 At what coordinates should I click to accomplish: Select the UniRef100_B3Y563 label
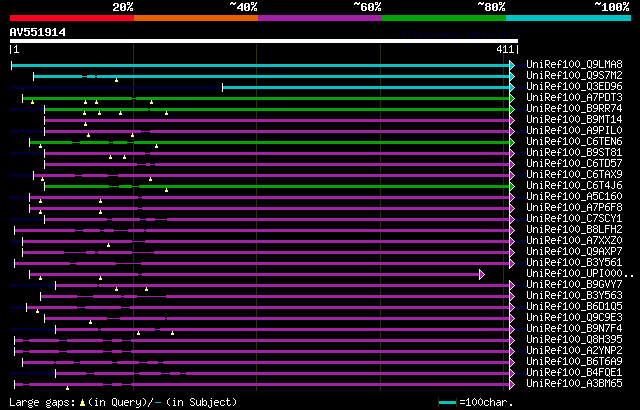(574, 296)
